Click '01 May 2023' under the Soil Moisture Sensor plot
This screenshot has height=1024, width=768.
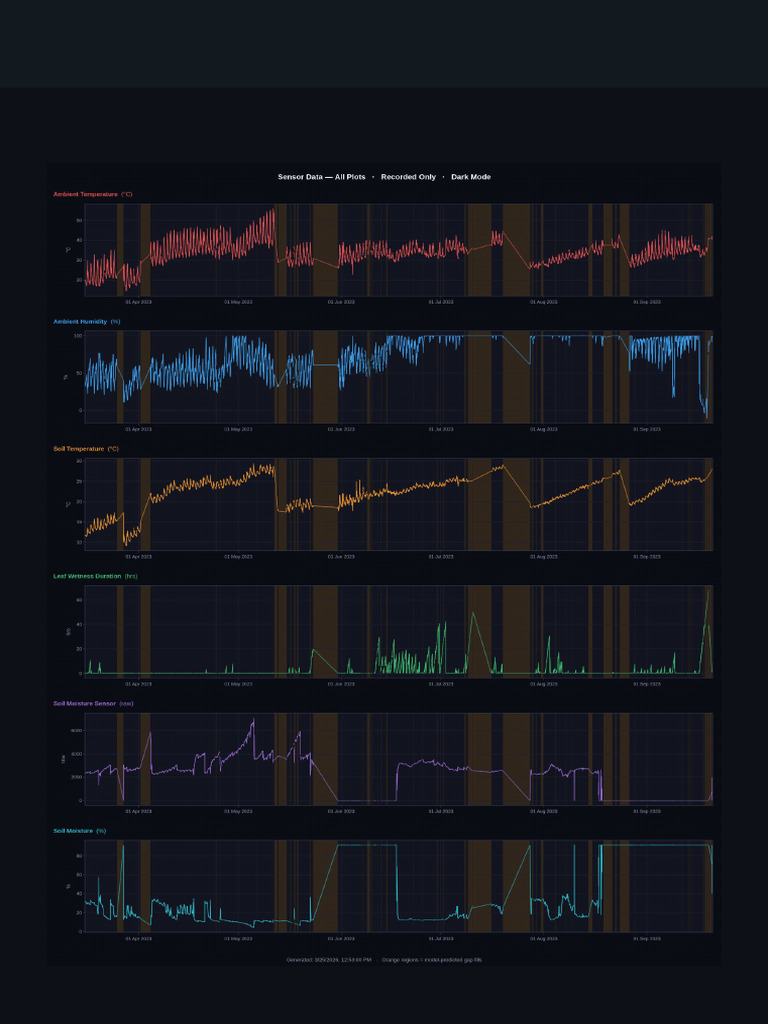(x=238, y=811)
